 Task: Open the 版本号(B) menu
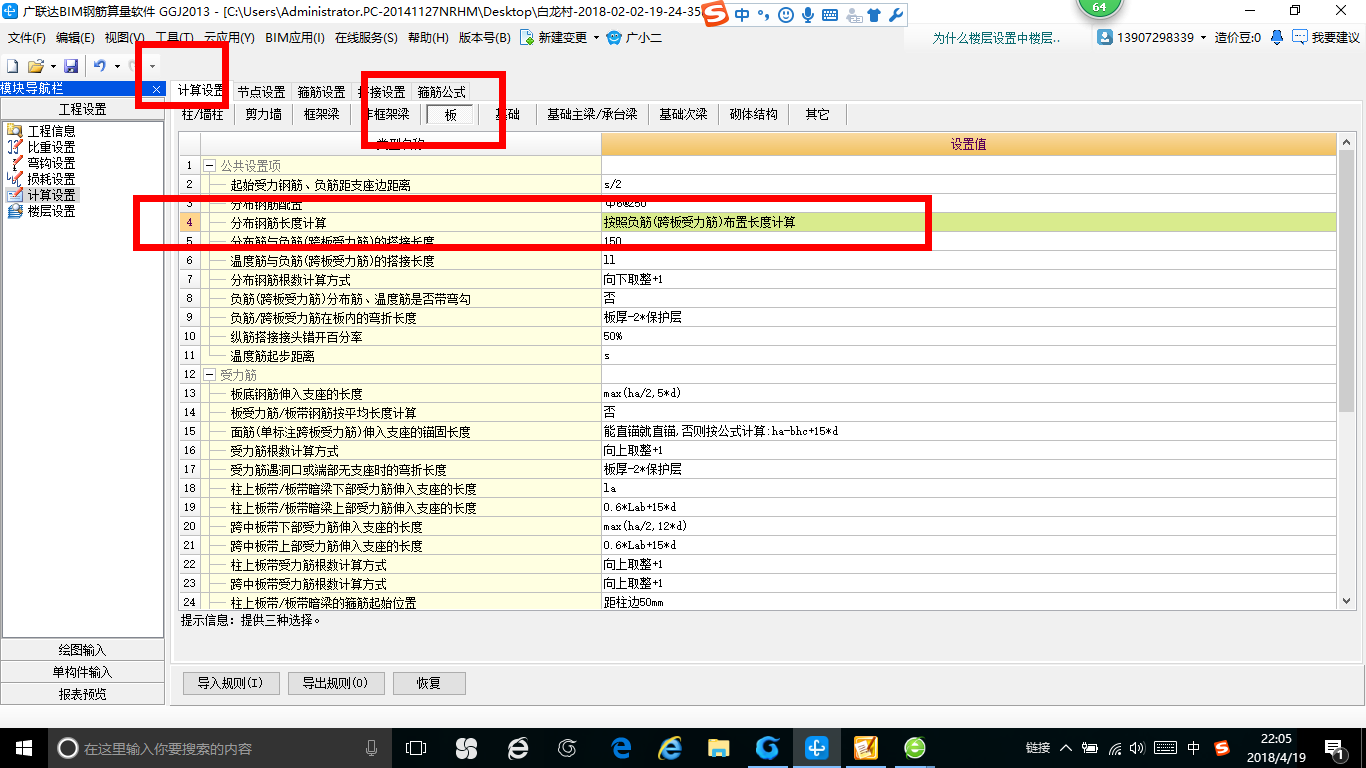click(x=484, y=38)
